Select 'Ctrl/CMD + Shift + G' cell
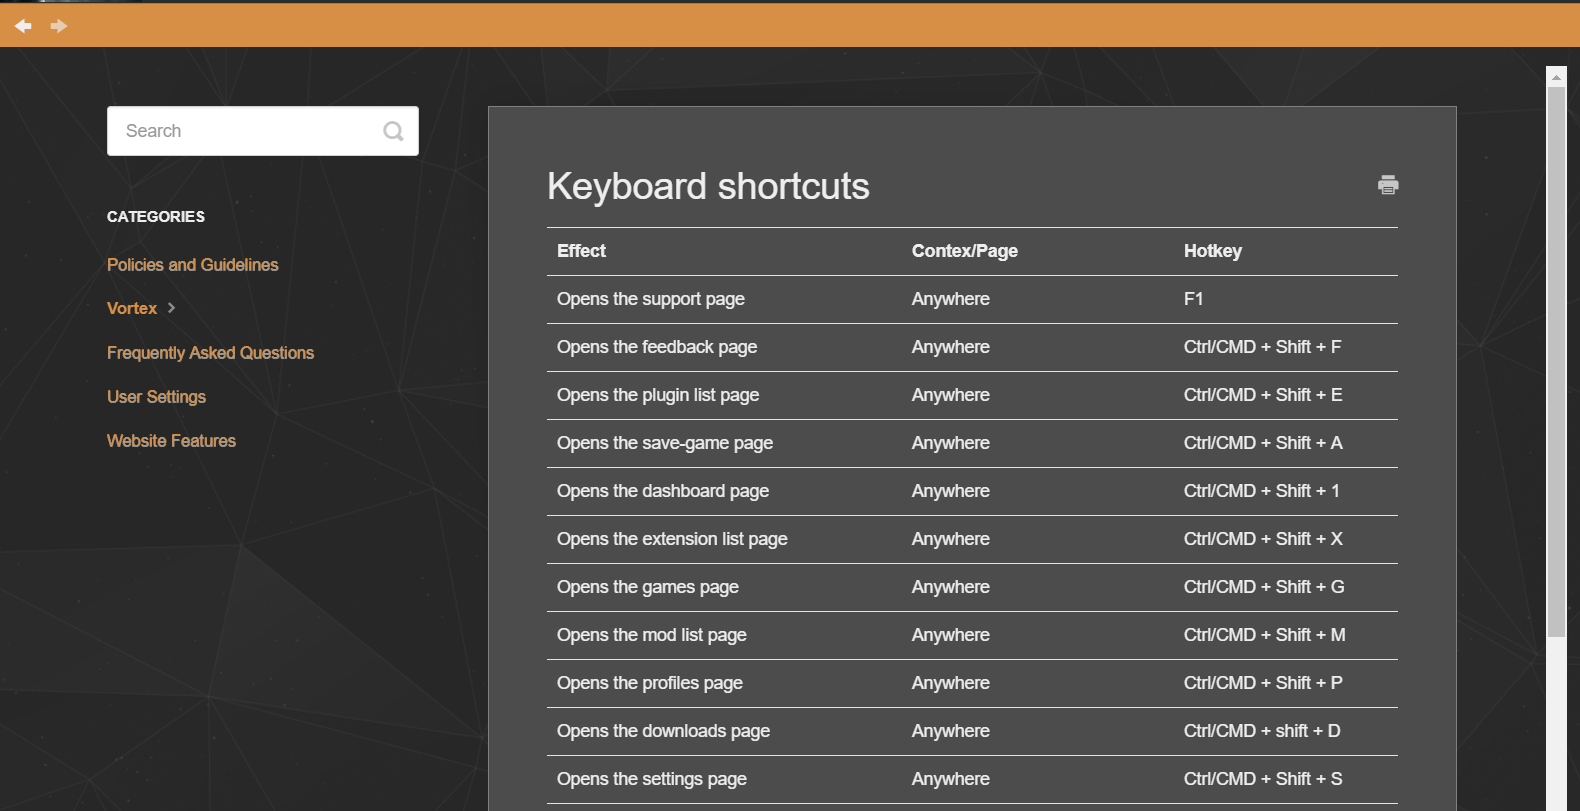Image resolution: width=1580 pixels, height=811 pixels. click(1264, 587)
